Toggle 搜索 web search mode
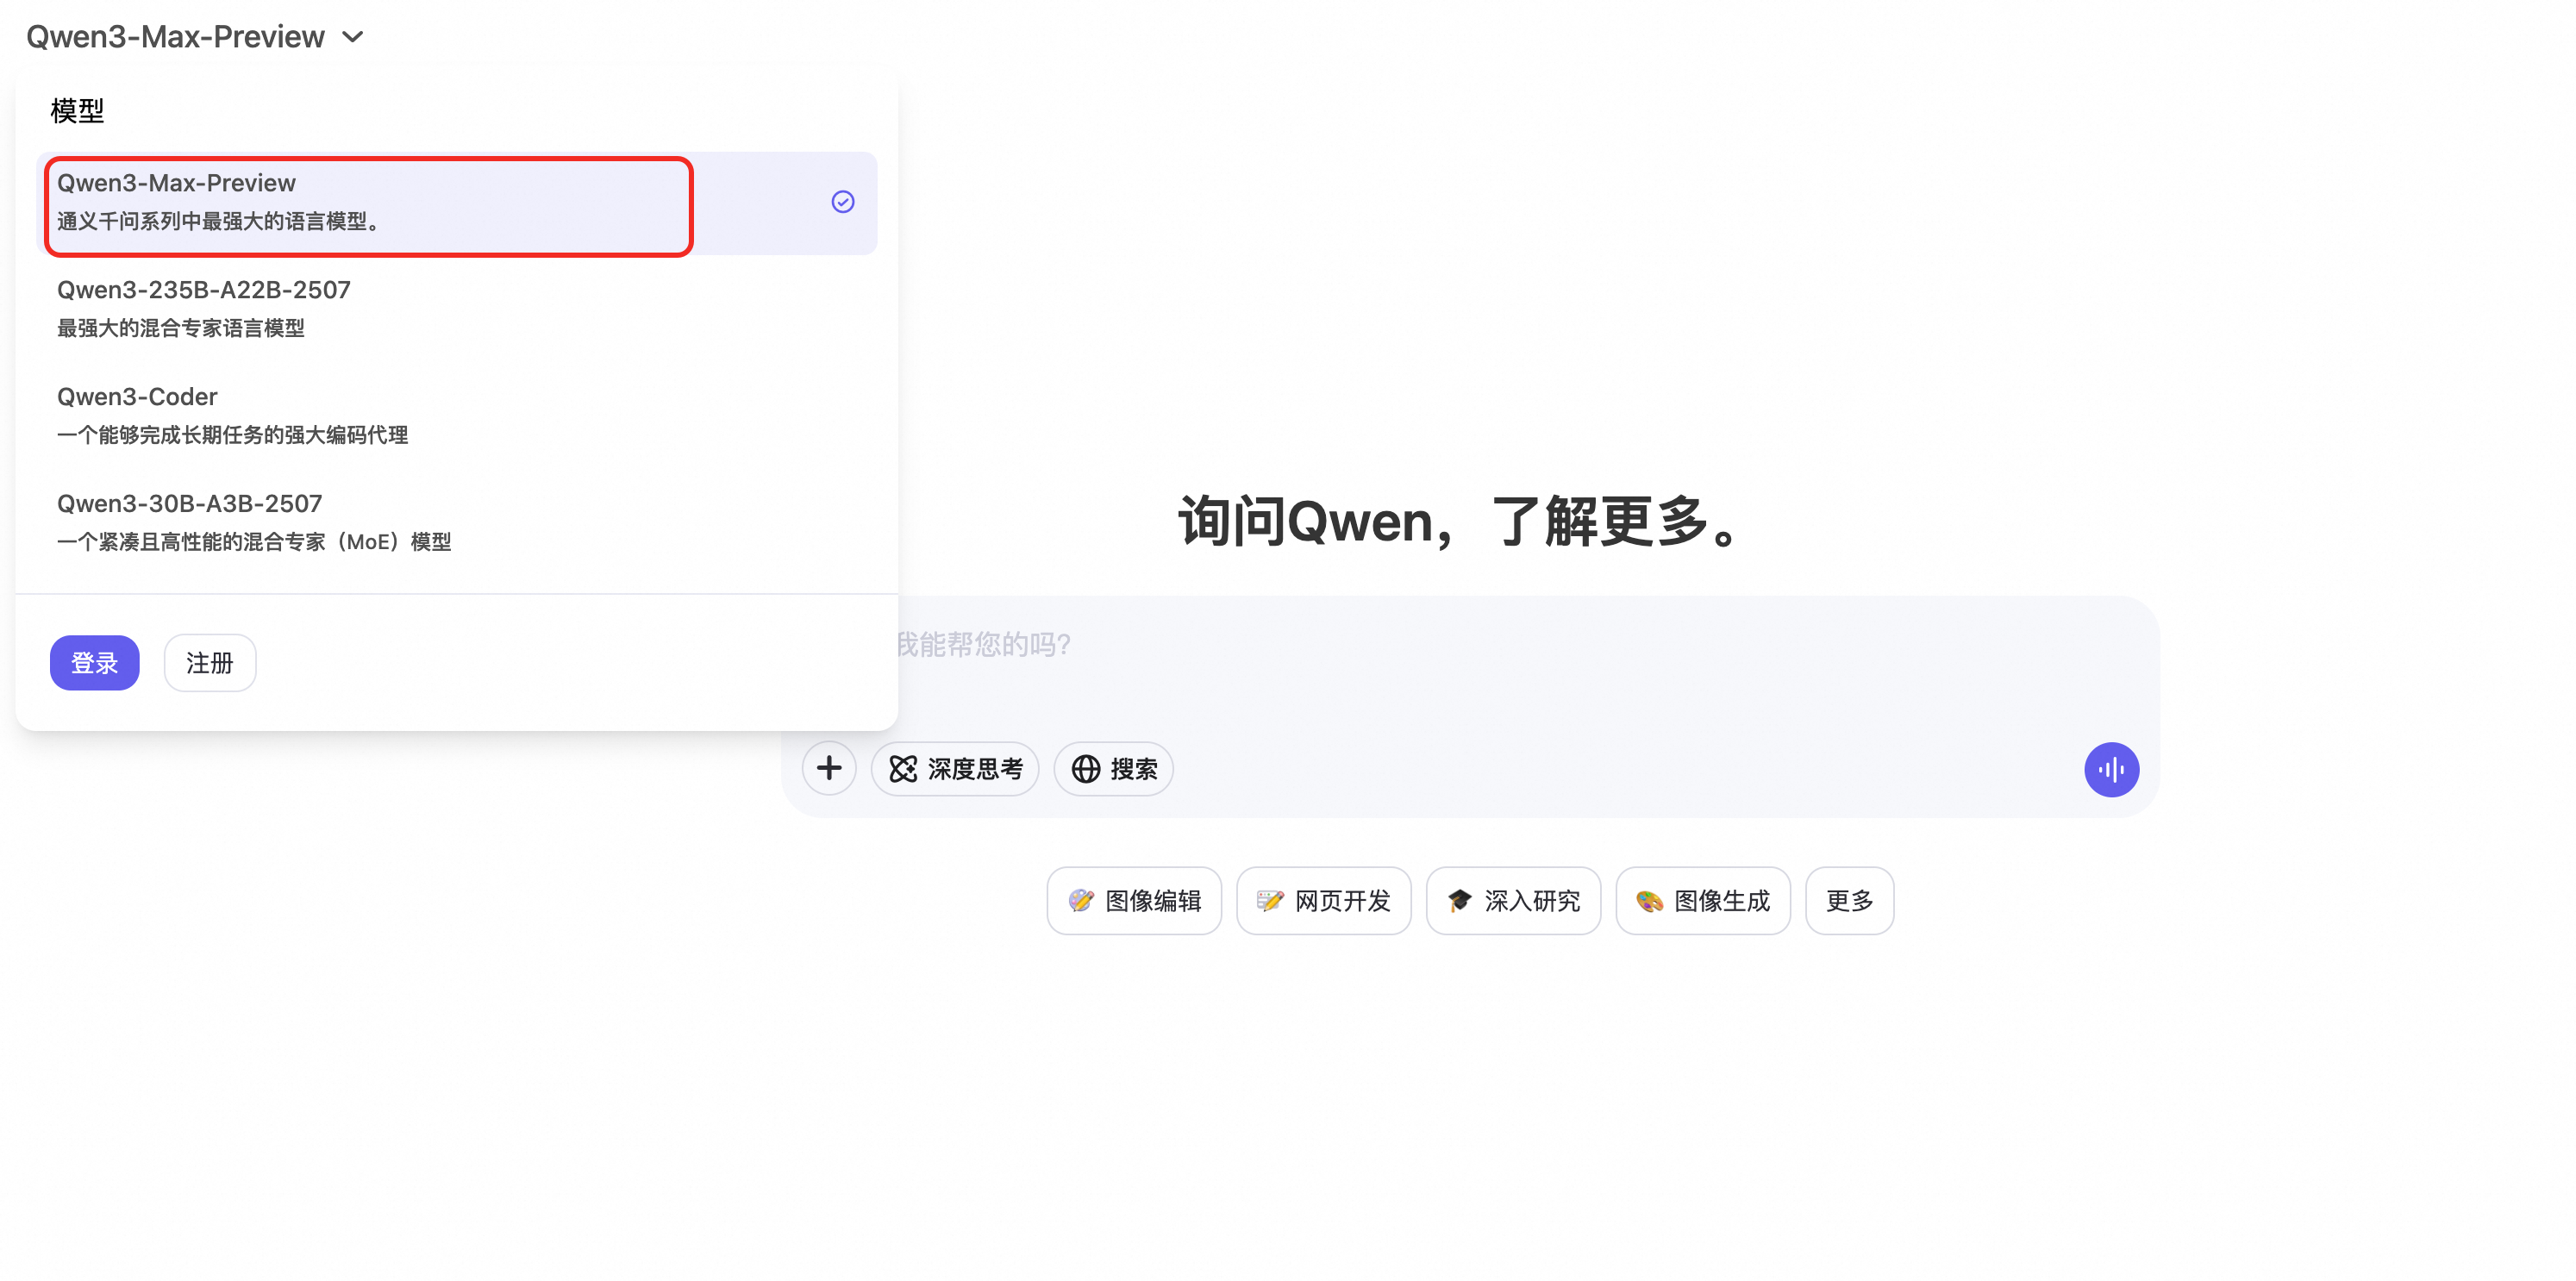 click(1114, 769)
